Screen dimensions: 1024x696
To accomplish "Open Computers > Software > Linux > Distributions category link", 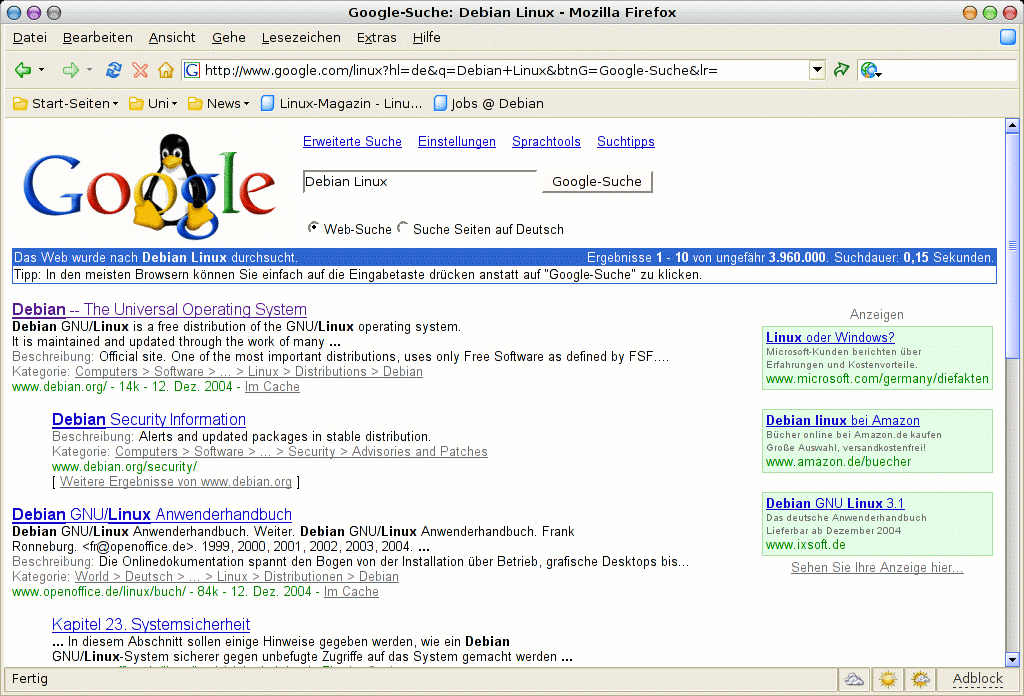I will click(x=249, y=372).
